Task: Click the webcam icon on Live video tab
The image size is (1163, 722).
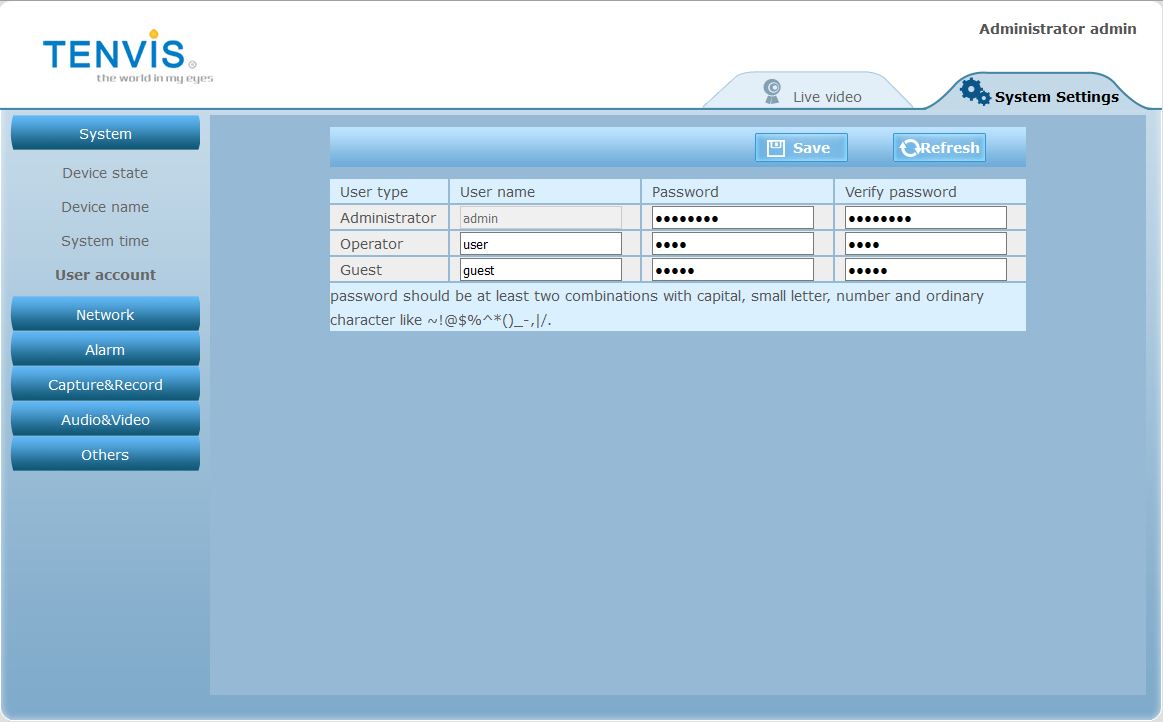Action: (x=772, y=92)
